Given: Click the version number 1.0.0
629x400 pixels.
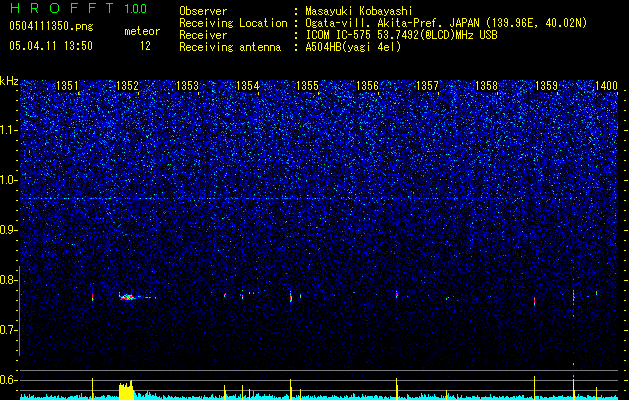Looking at the screenshot, I should [136, 8].
